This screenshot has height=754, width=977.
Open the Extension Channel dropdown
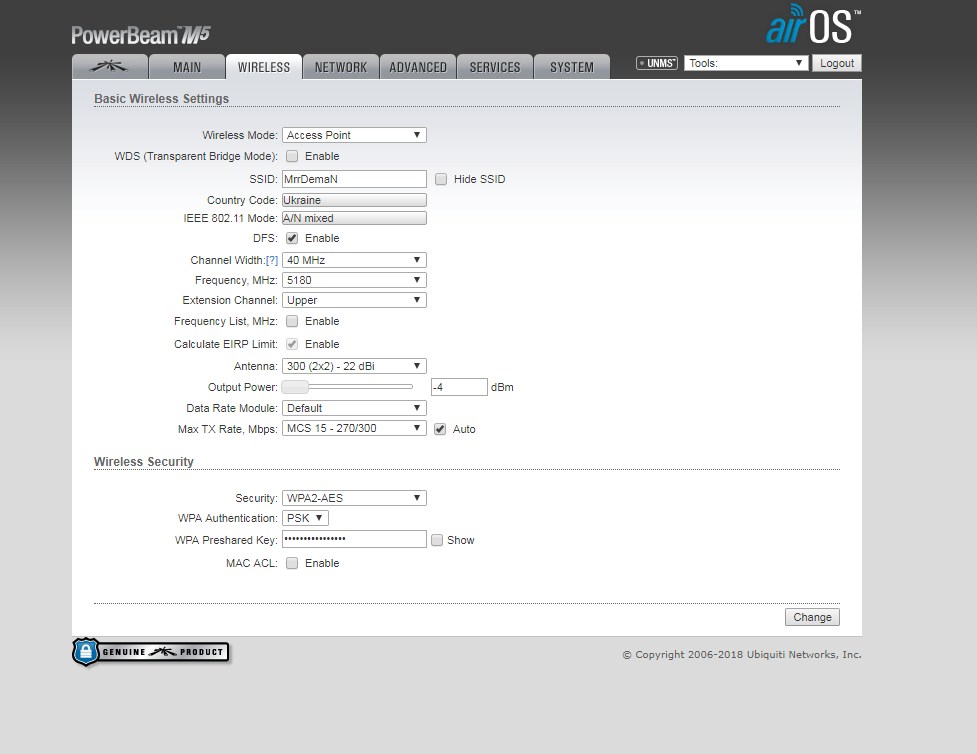click(x=354, y=300)
